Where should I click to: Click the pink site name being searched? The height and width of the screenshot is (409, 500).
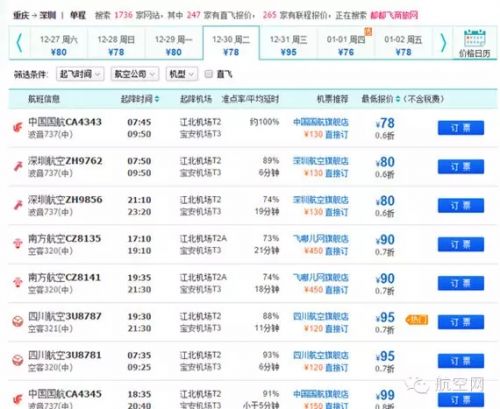pyautogui.click(x=394, y=15)
